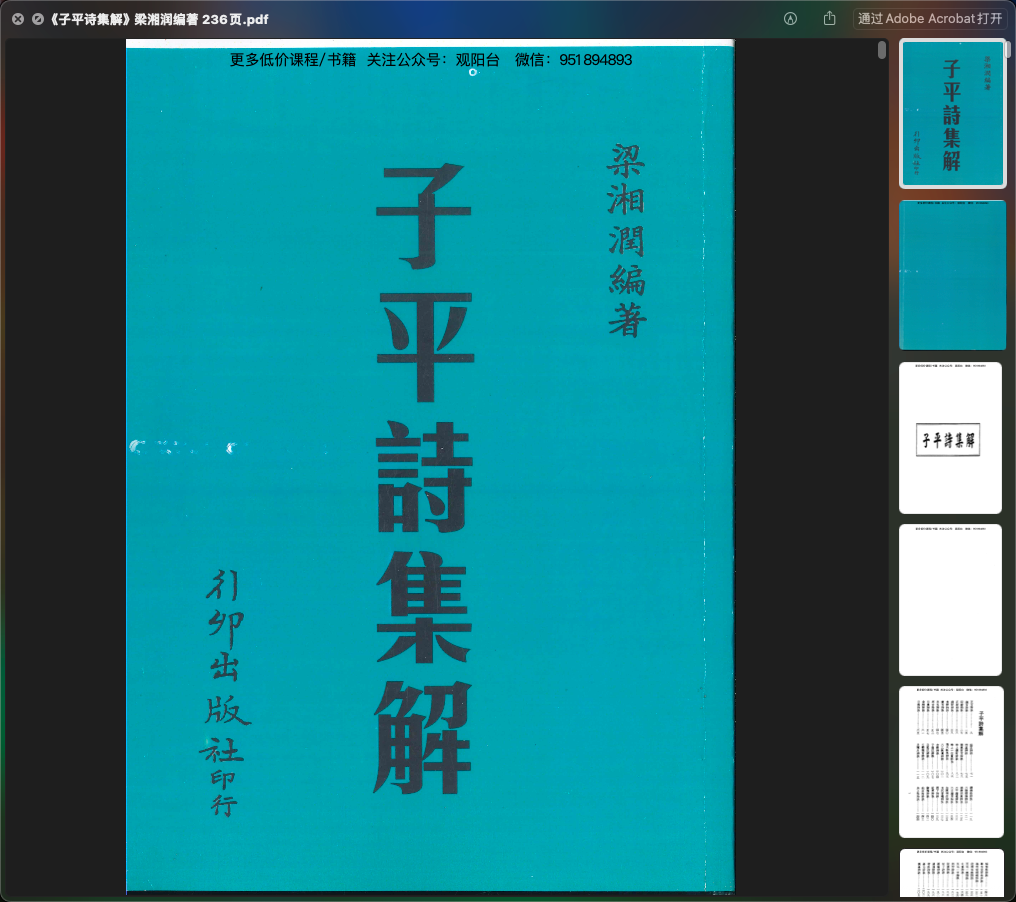
Task: Click the author name 梁湘潤編著
Action: point(627,239)
